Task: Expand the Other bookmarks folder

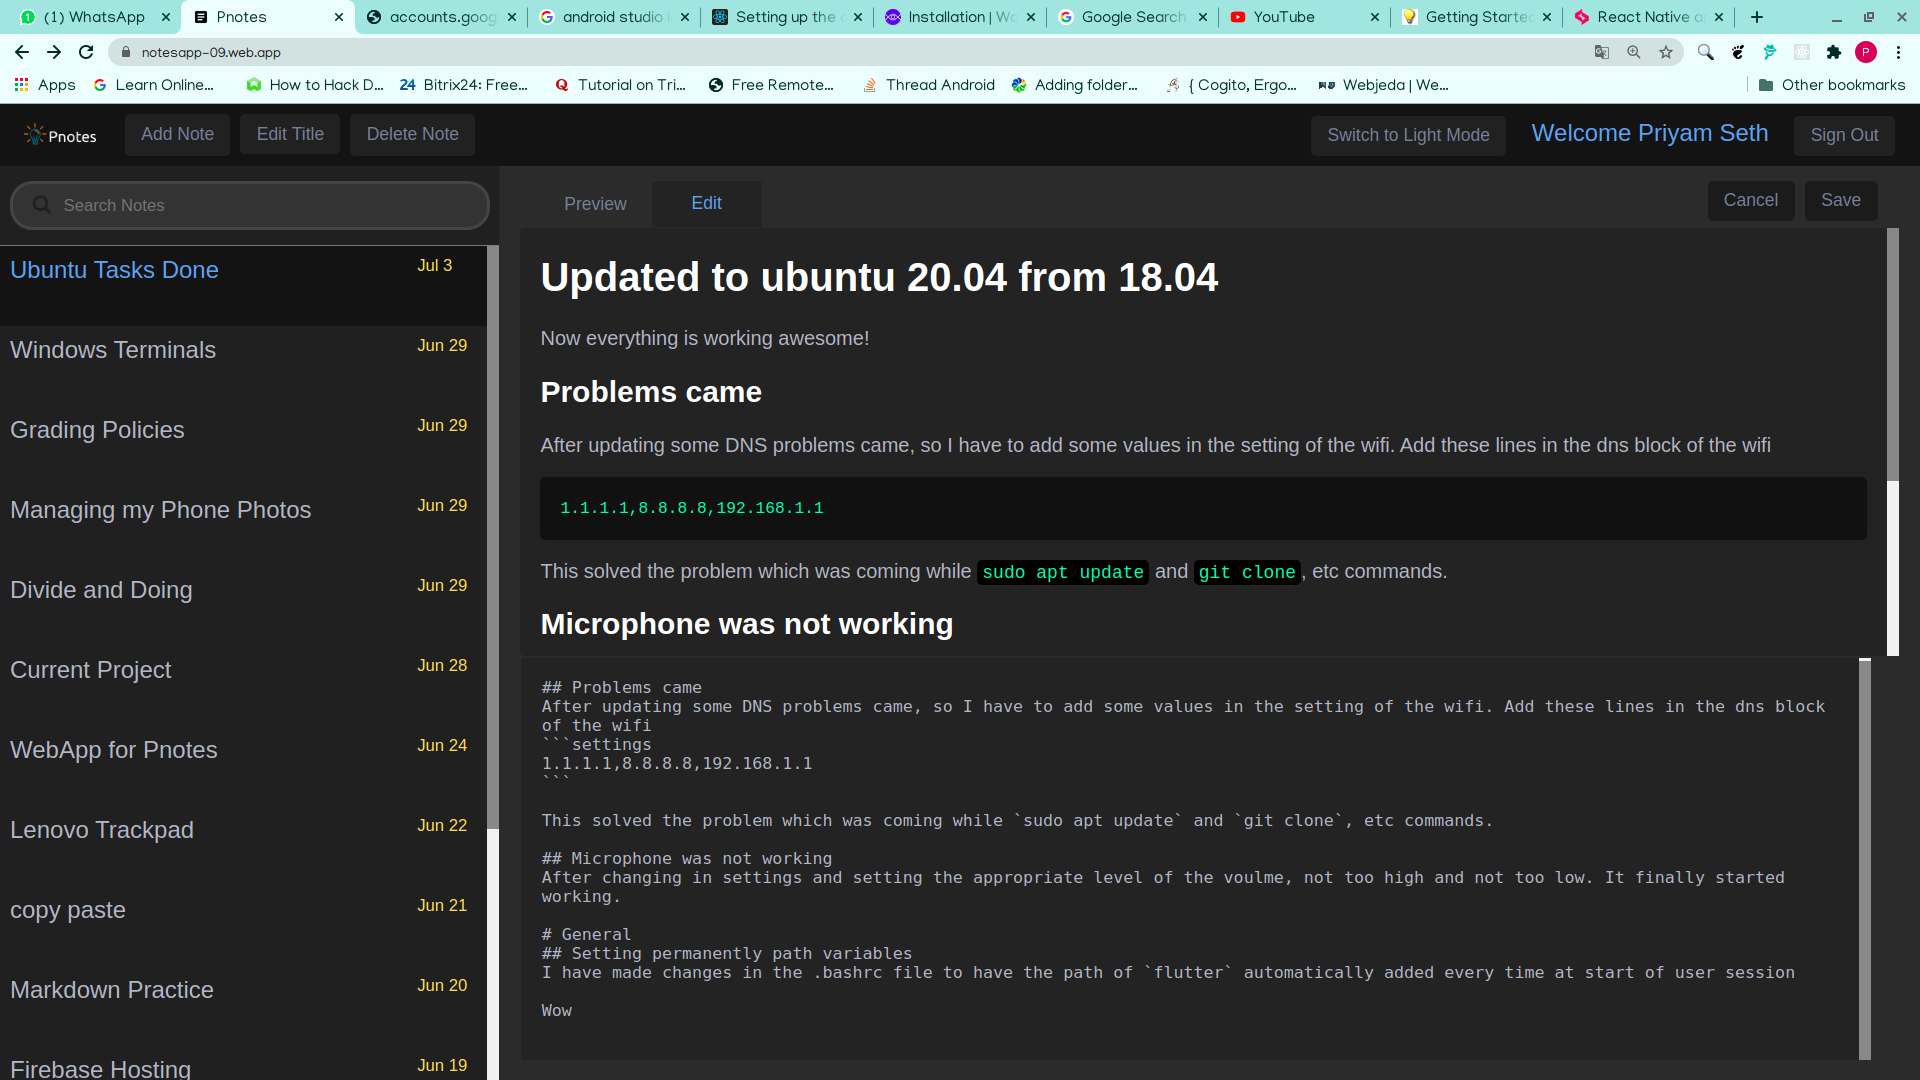Action: click(1831, 85)
